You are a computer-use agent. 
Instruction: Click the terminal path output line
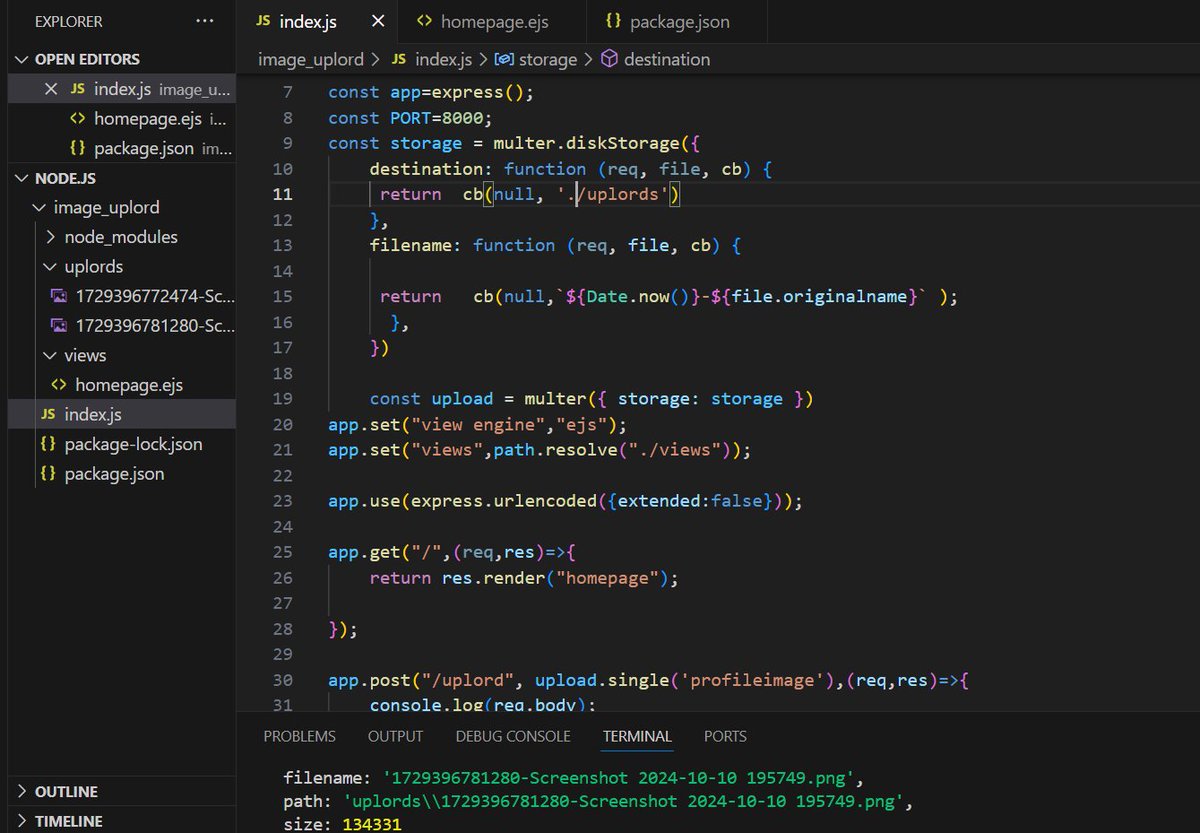598,801
